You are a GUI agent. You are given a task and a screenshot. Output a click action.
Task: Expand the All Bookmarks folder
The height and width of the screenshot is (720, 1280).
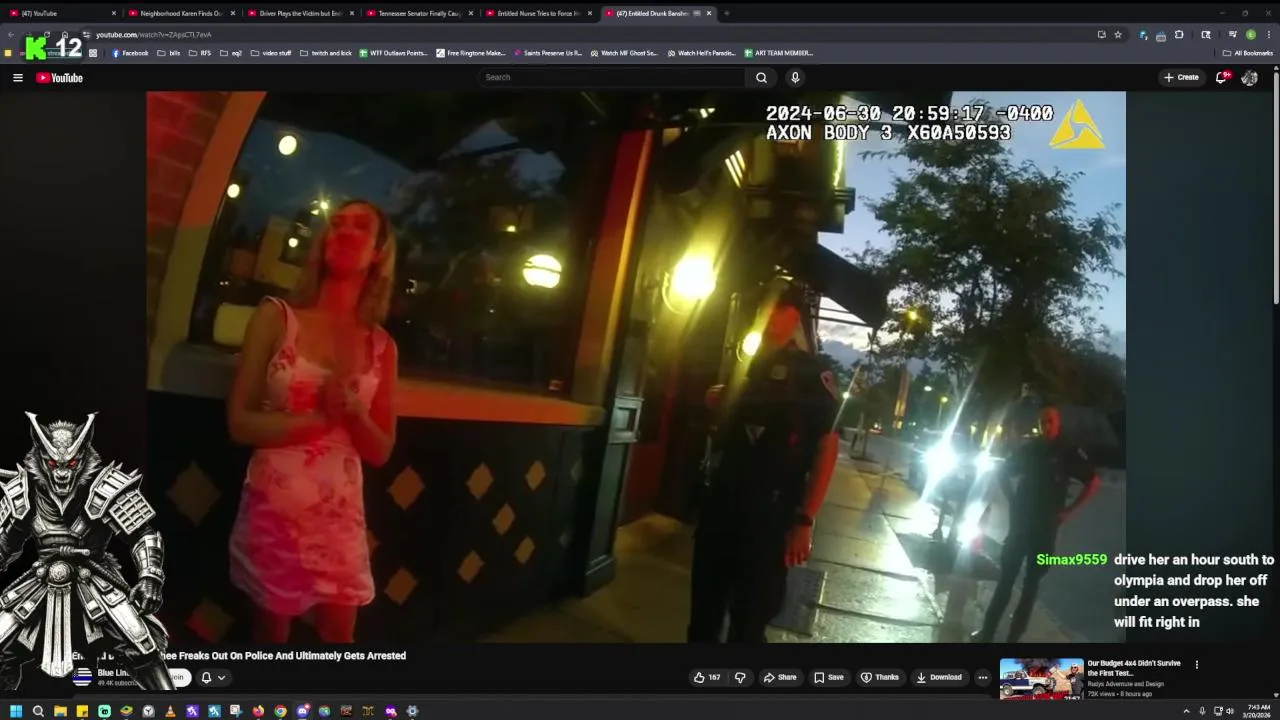pyautogui.click(x=1247, y=53)
